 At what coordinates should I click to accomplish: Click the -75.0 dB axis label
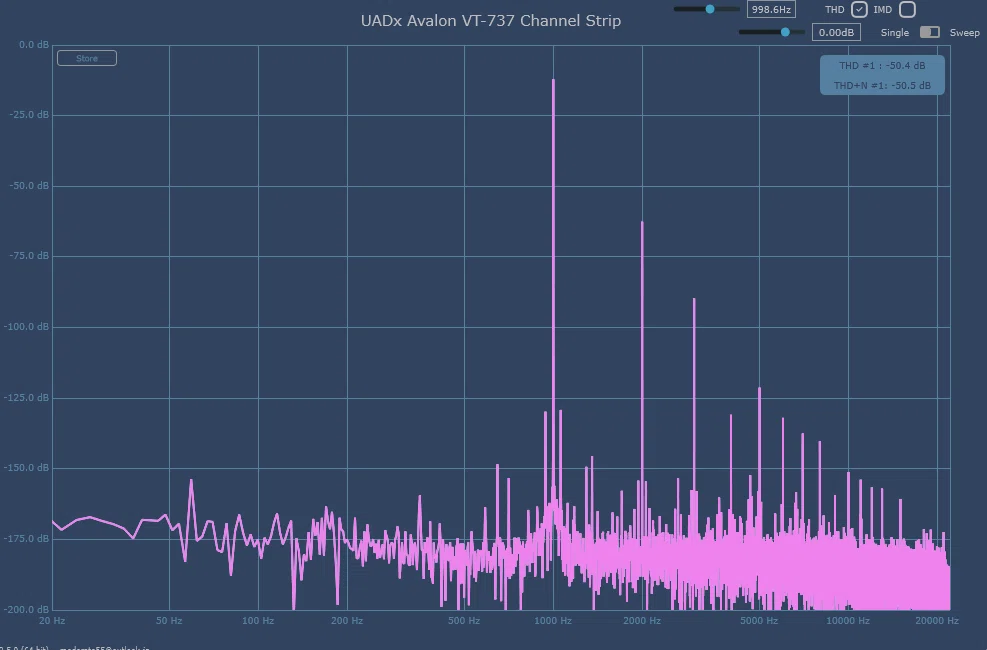(x=29, y=255)
